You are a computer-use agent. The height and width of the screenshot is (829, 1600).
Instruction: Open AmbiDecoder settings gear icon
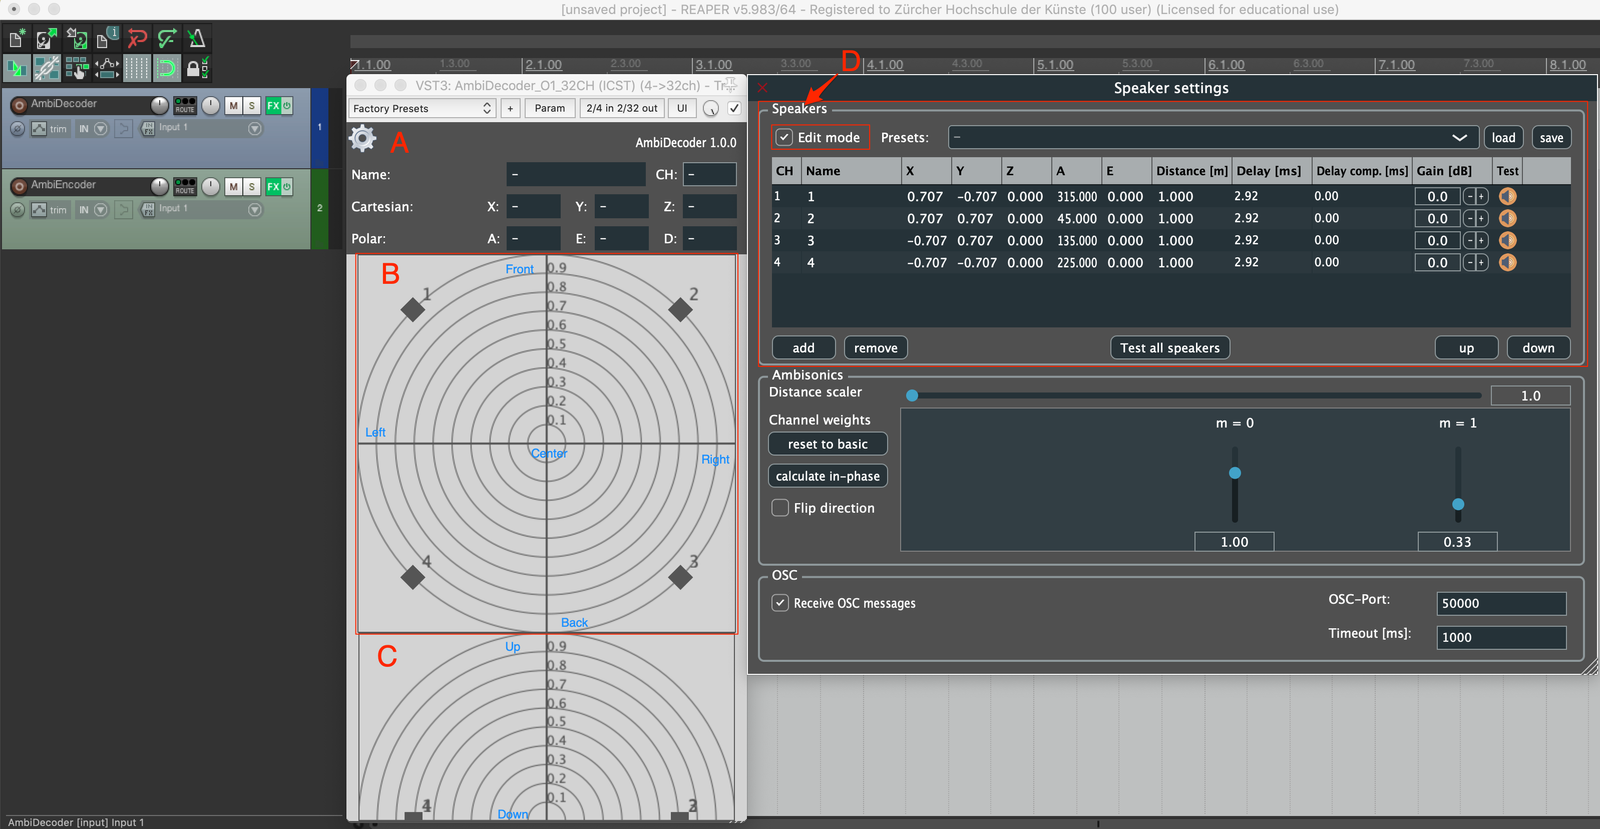point(362,139)
